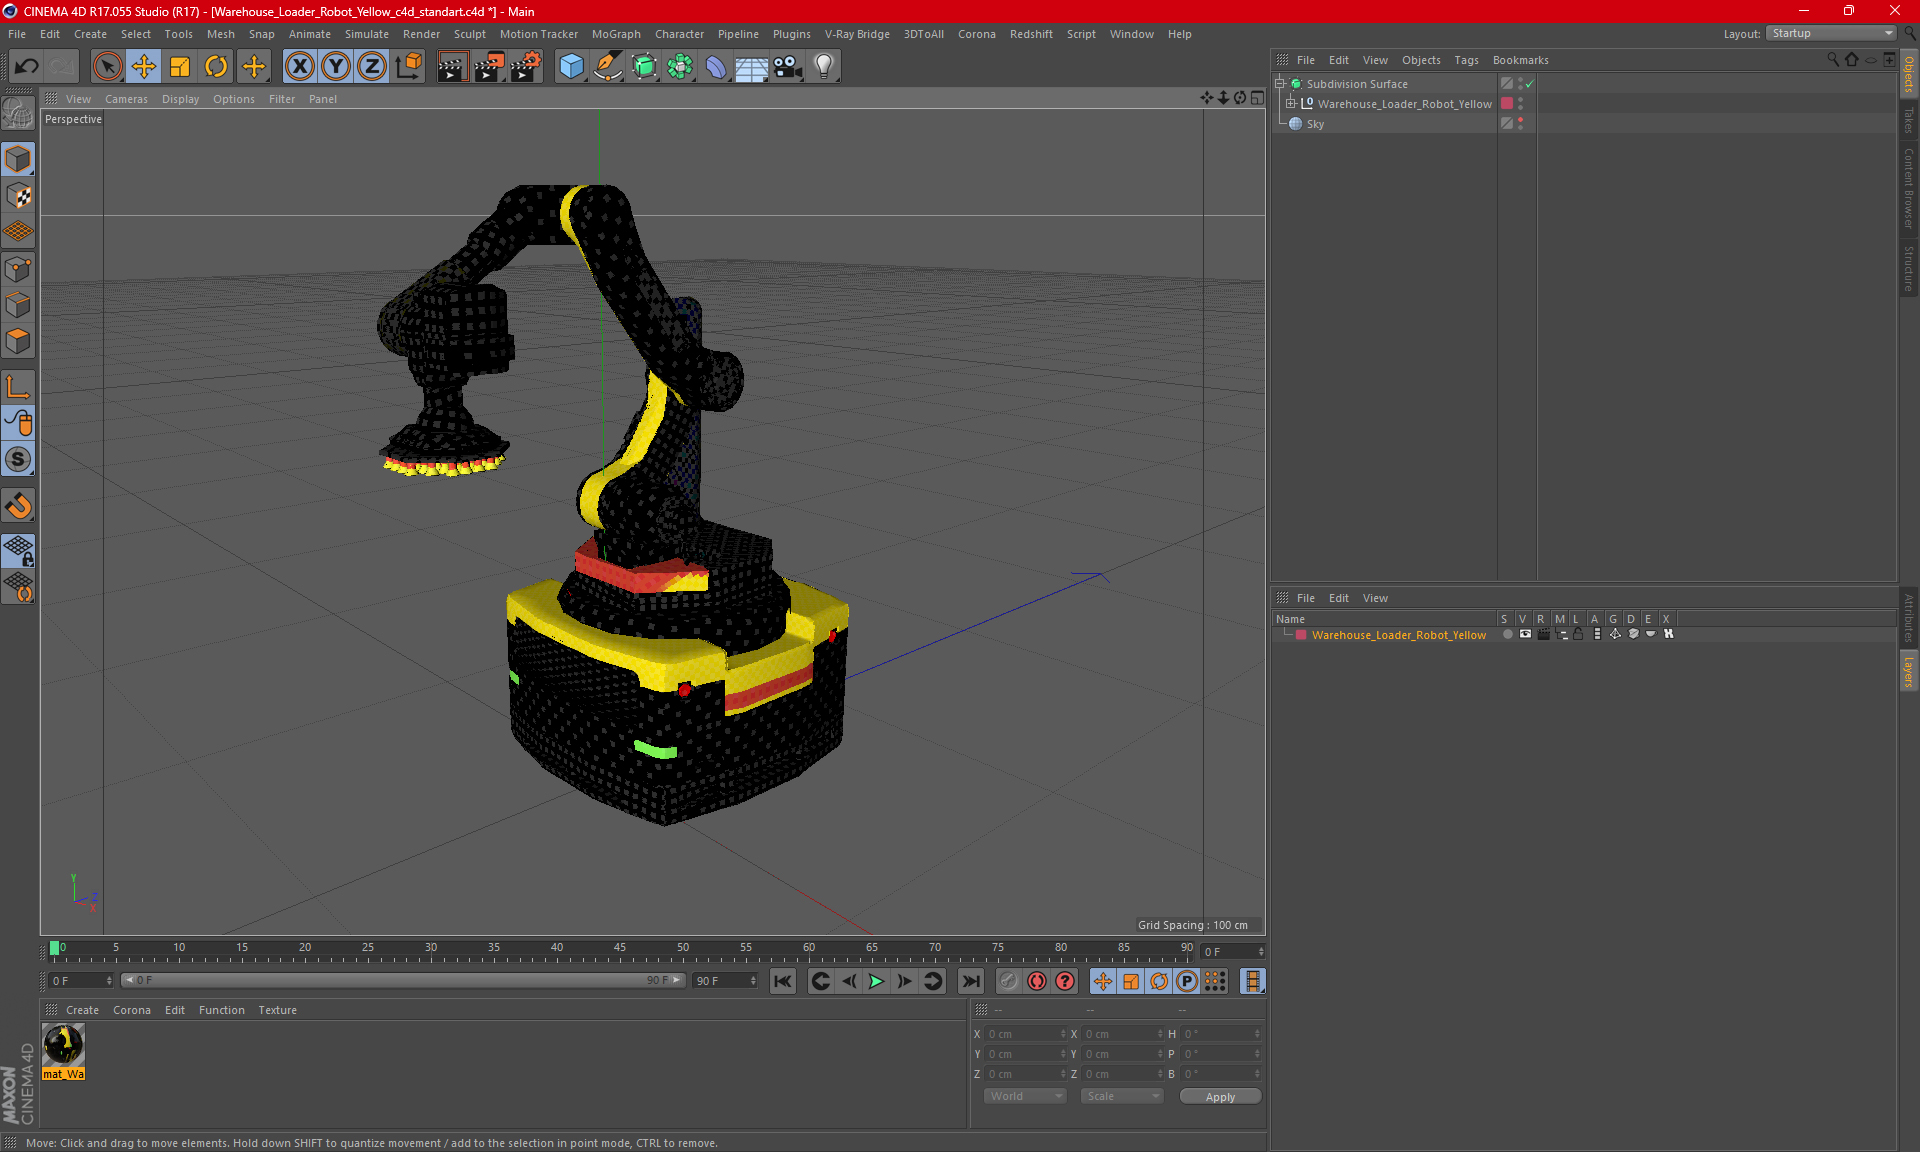
Task: Toggle Z axis lock
Action: [372, 67]
